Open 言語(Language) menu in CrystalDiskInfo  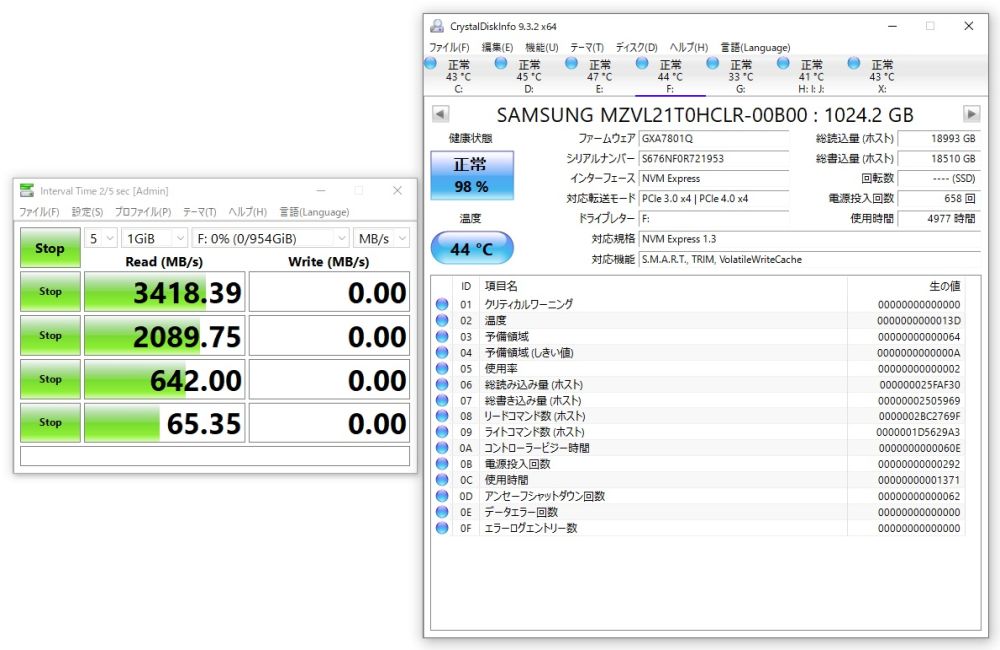(x=755, y=47)
